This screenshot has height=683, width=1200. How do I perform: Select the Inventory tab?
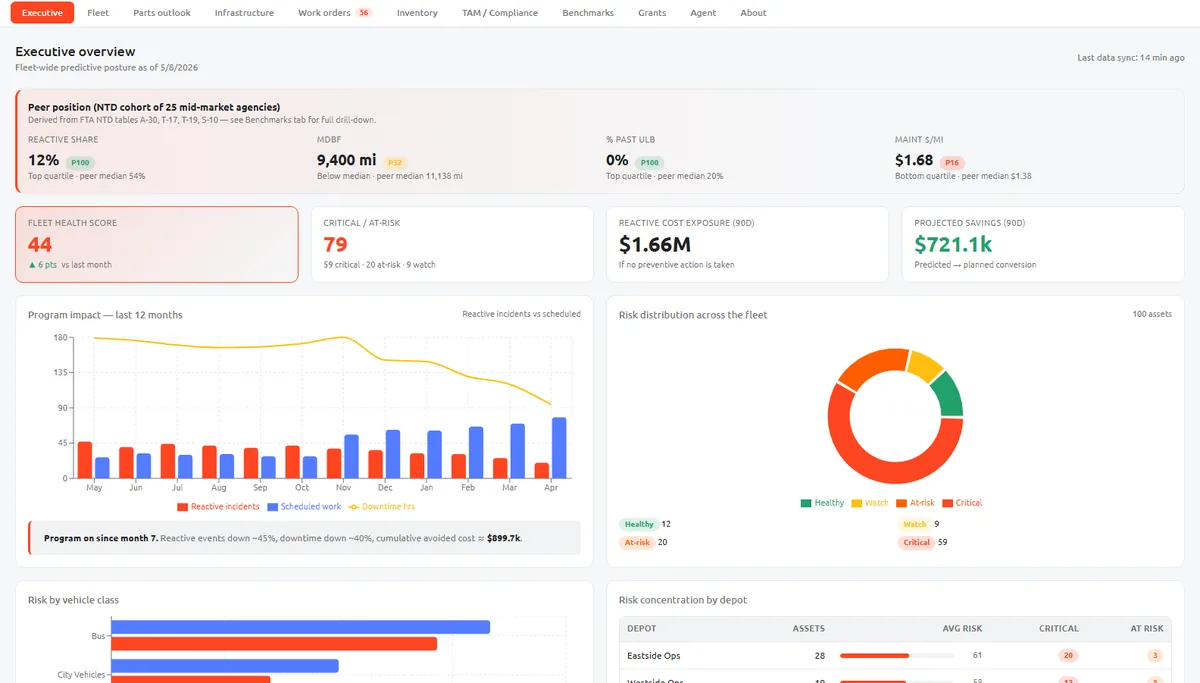[417, 13]
